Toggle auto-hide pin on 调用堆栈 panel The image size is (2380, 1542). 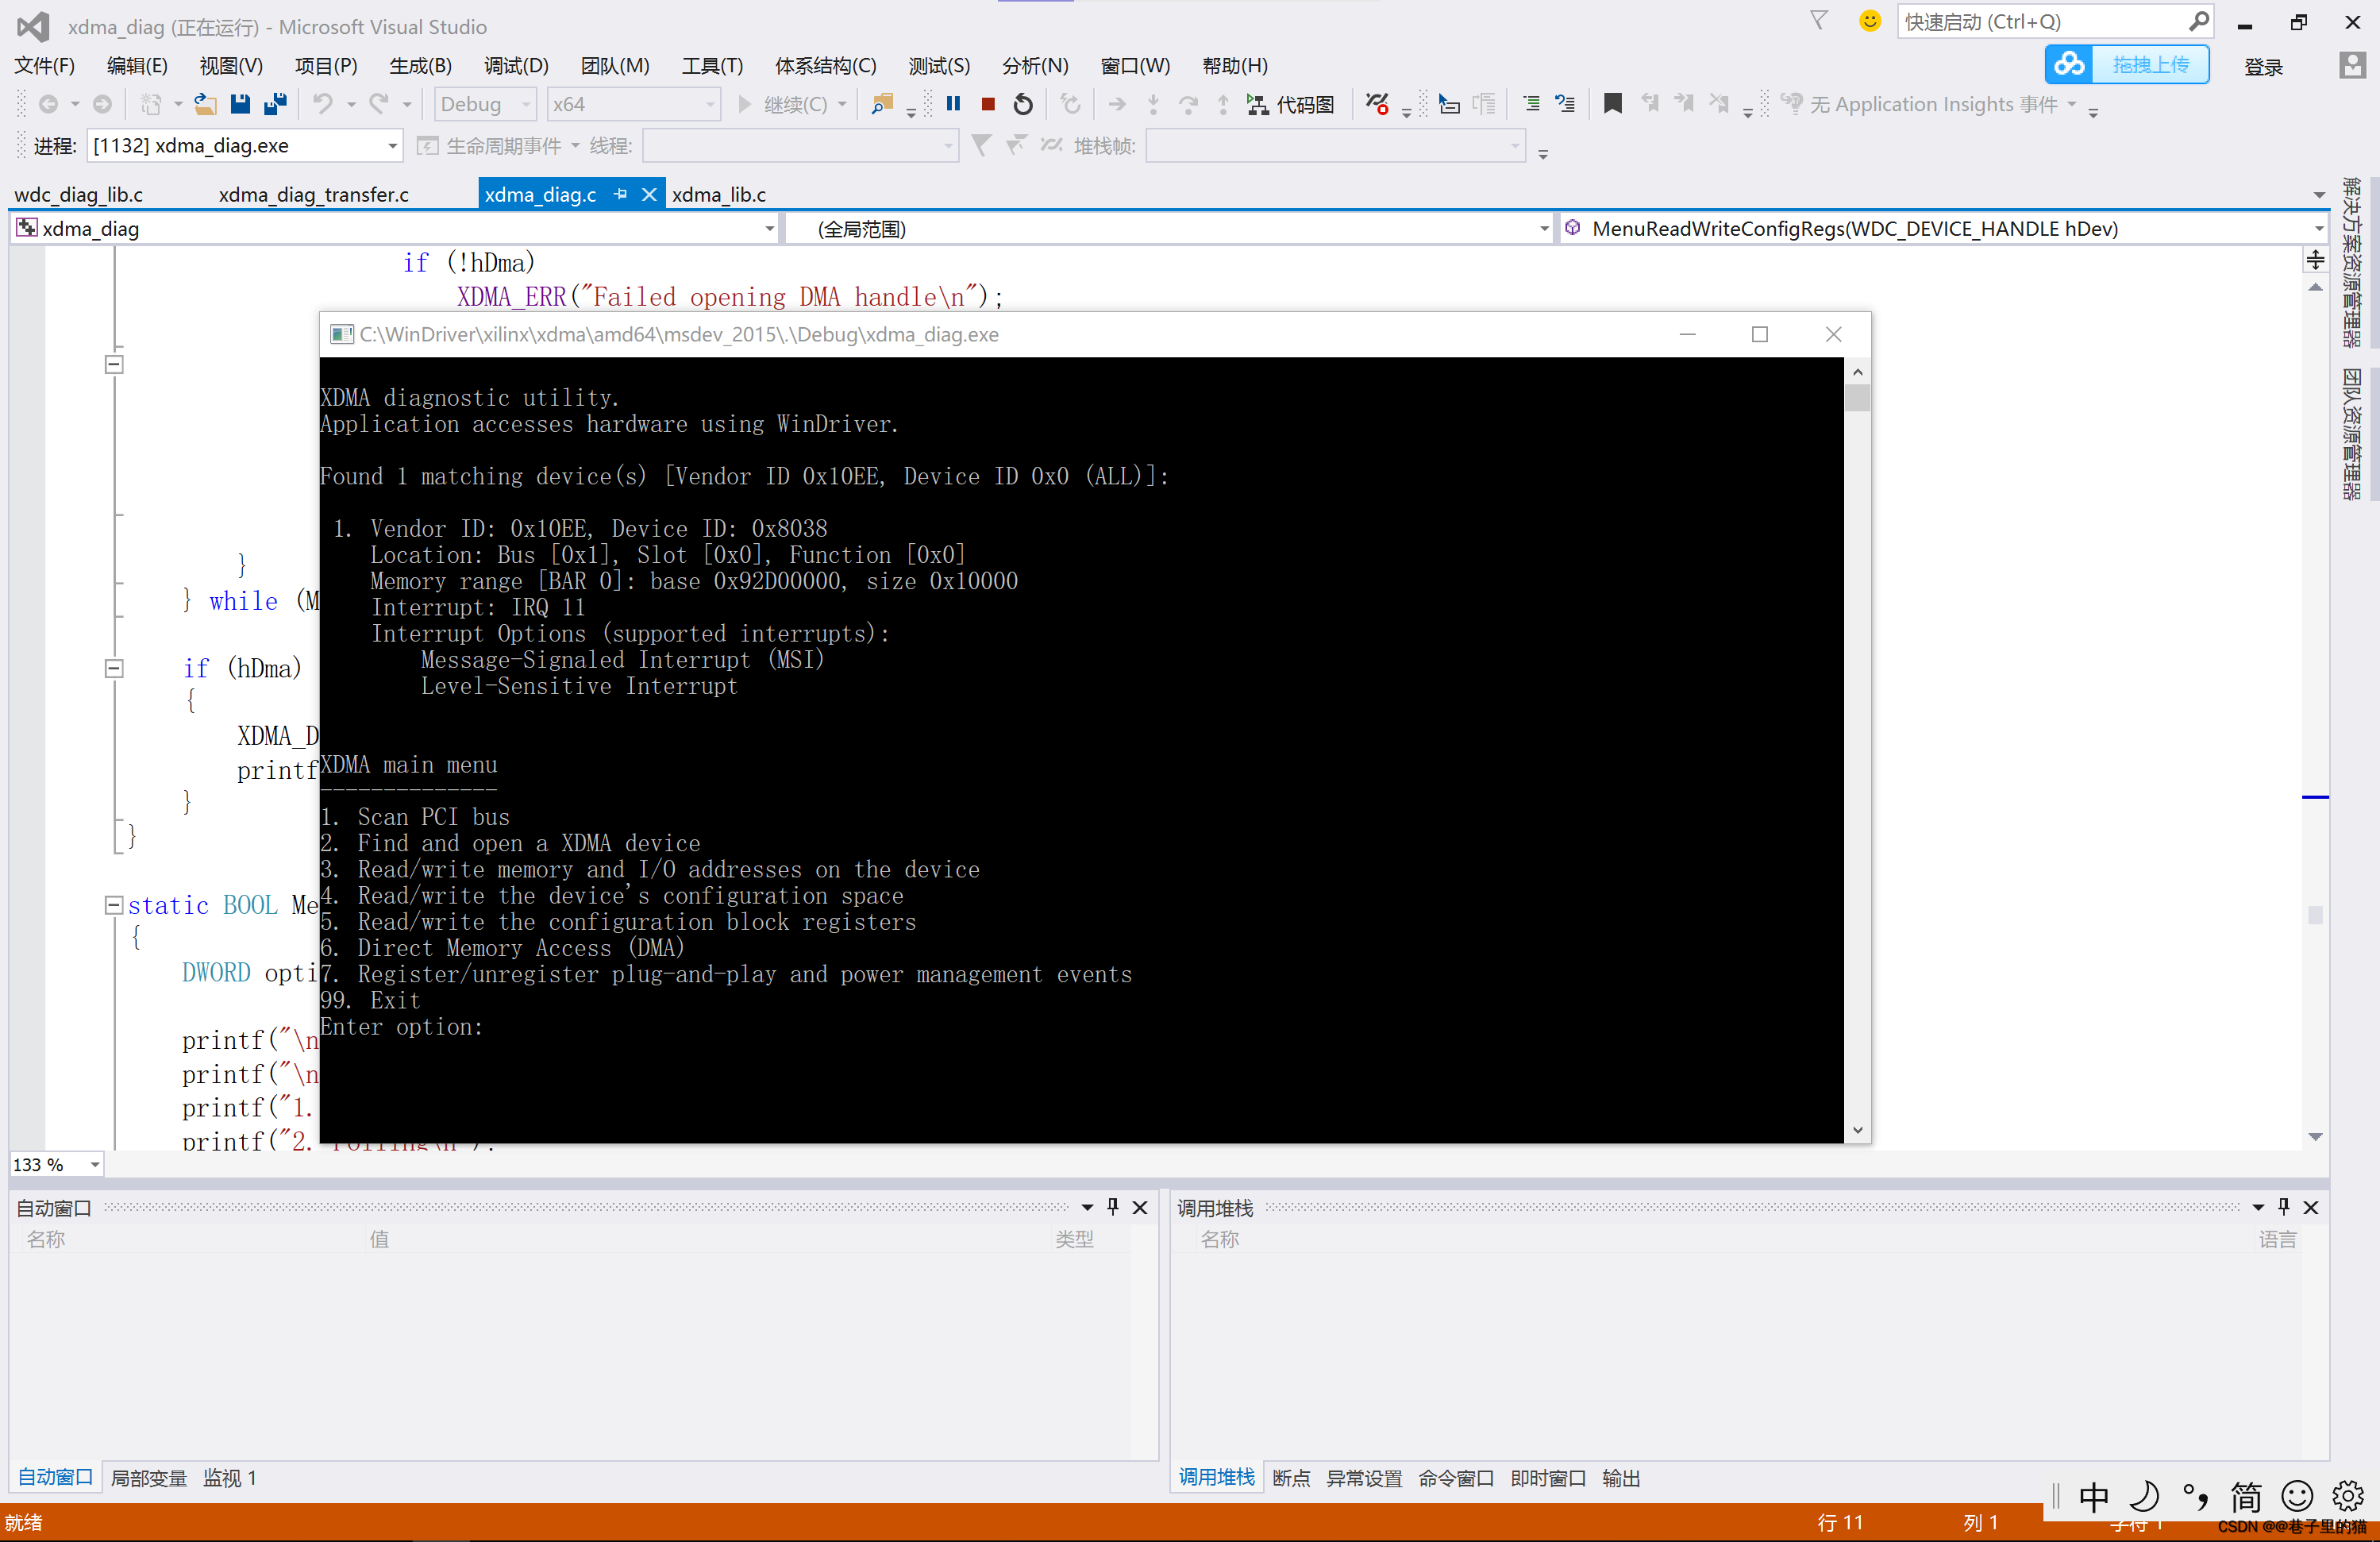tap(2283, 1207)
